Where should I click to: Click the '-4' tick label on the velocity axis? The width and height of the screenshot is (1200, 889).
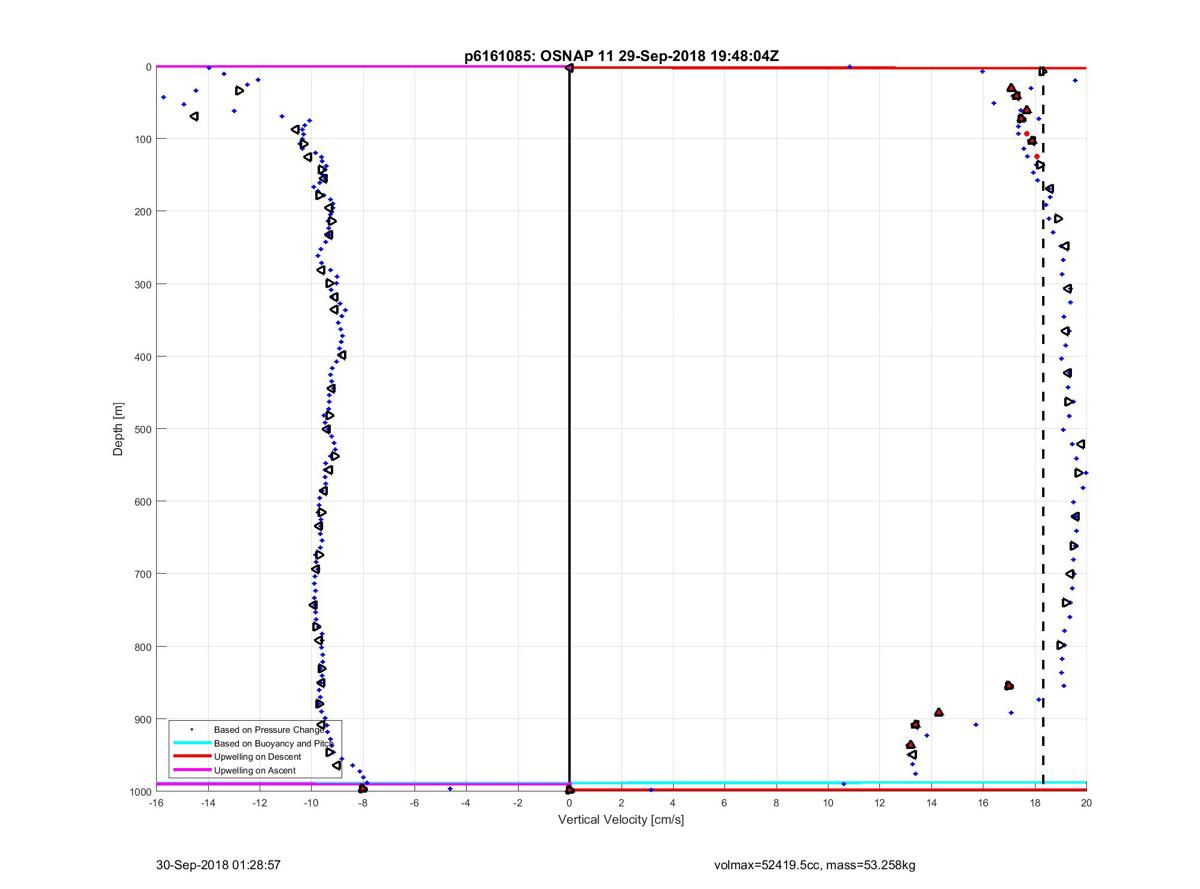click(466, 802)
